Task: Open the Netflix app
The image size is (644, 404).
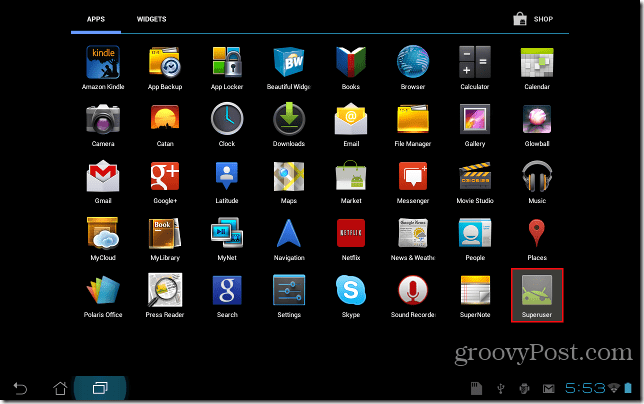Action: pos(351,239)
